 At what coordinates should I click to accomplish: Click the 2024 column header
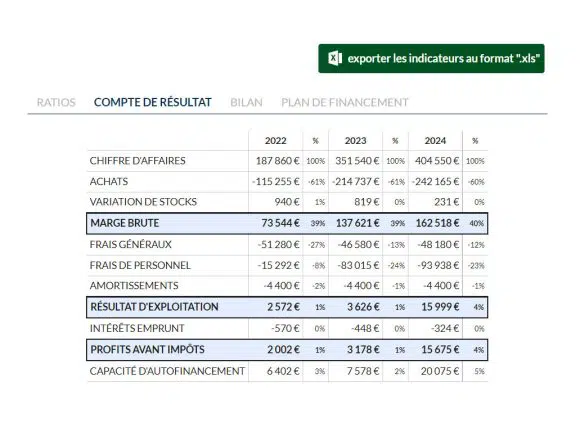pyautogui.click(x=435, y=141)
